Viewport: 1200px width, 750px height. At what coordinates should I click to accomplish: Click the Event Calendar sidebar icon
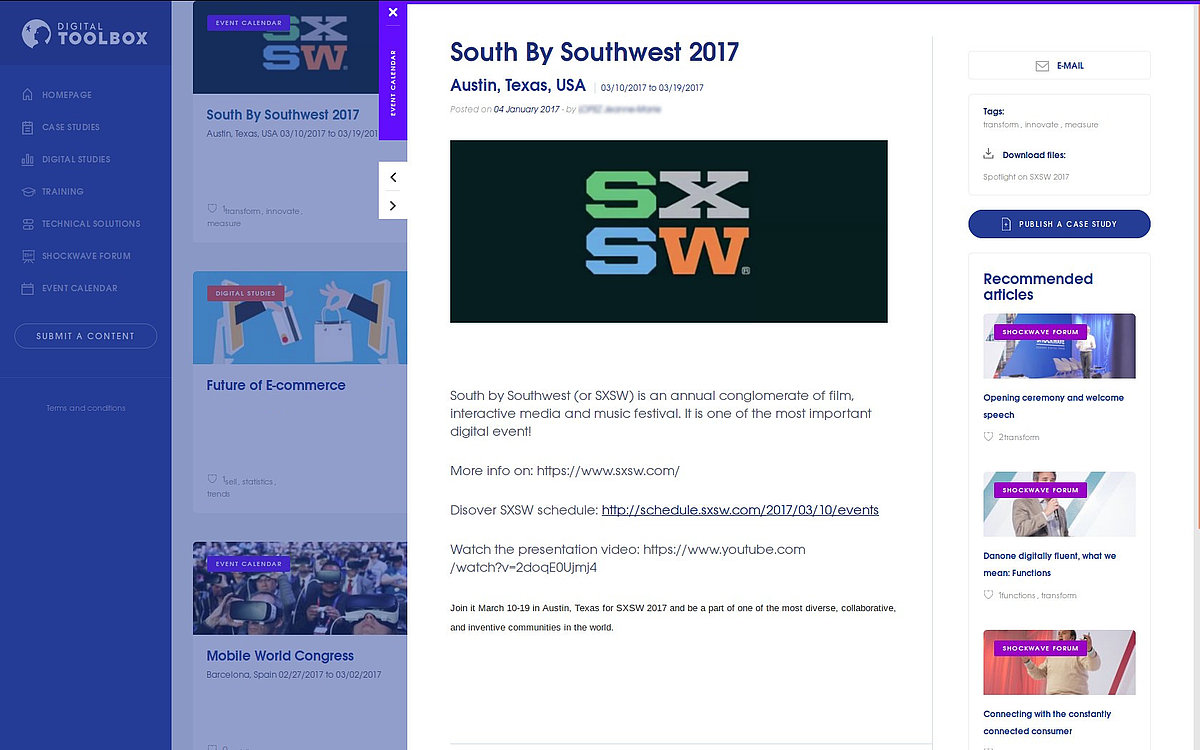point(27,288)
